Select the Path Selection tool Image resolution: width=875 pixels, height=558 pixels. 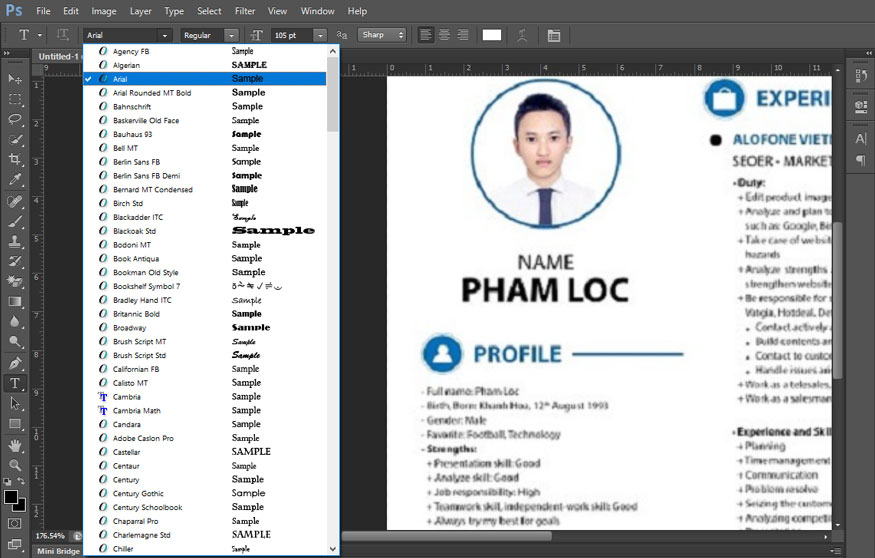tap(15, 403)
